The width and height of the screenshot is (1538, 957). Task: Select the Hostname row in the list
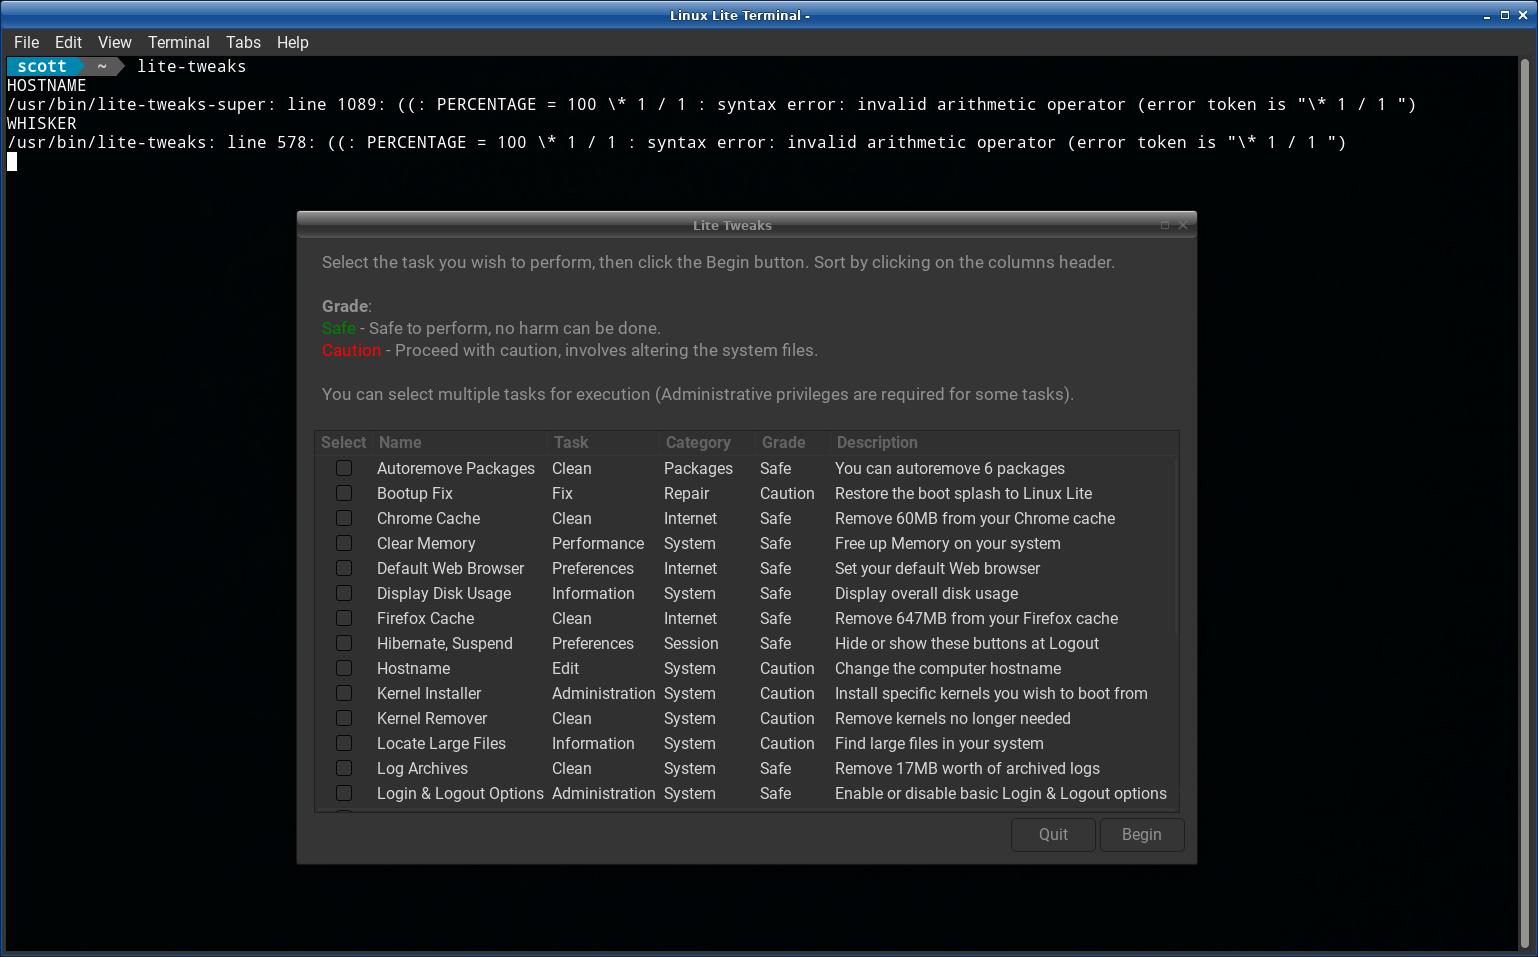(x=413, y=668)
